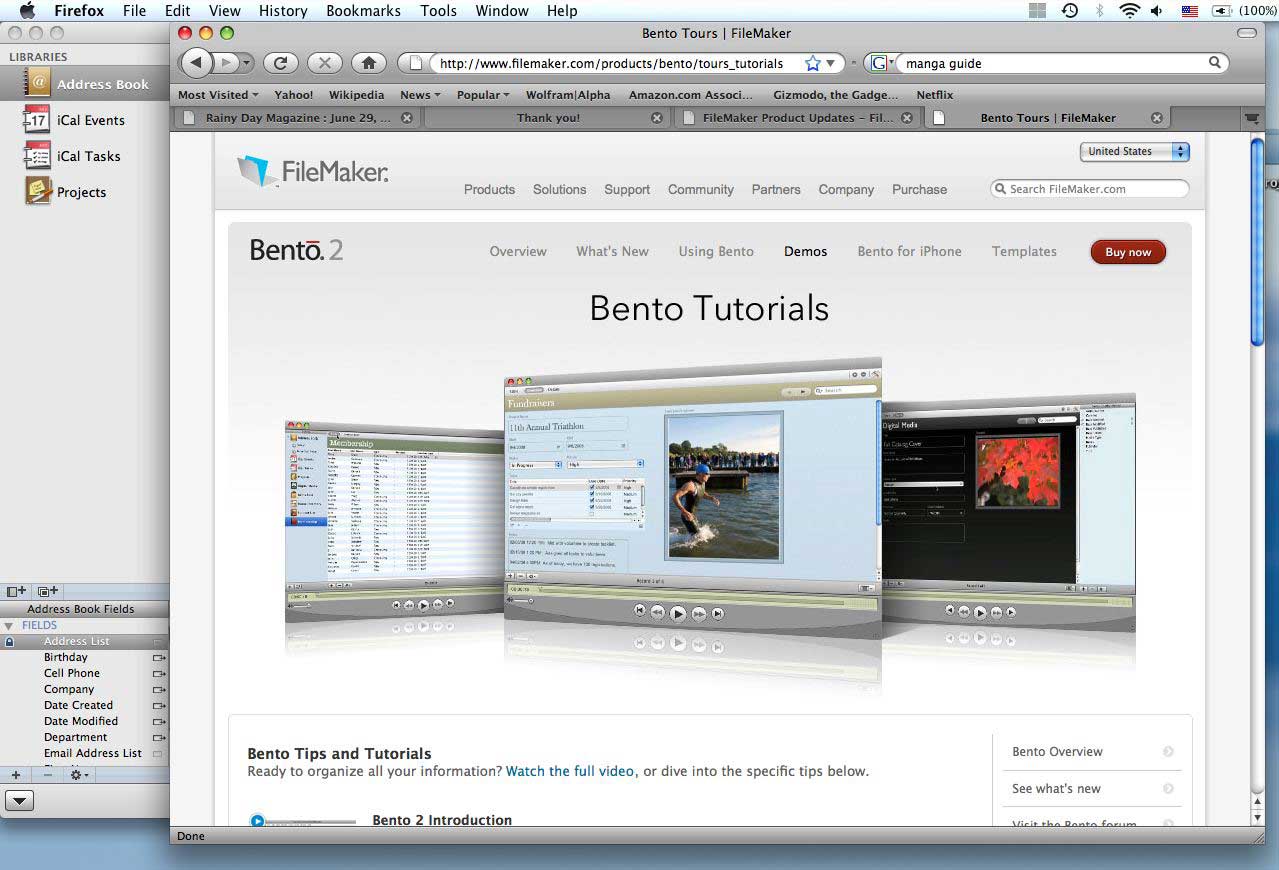Click the stop loading X button
The width and height of the screenshot is (1279, 870).
pos(324,63)
